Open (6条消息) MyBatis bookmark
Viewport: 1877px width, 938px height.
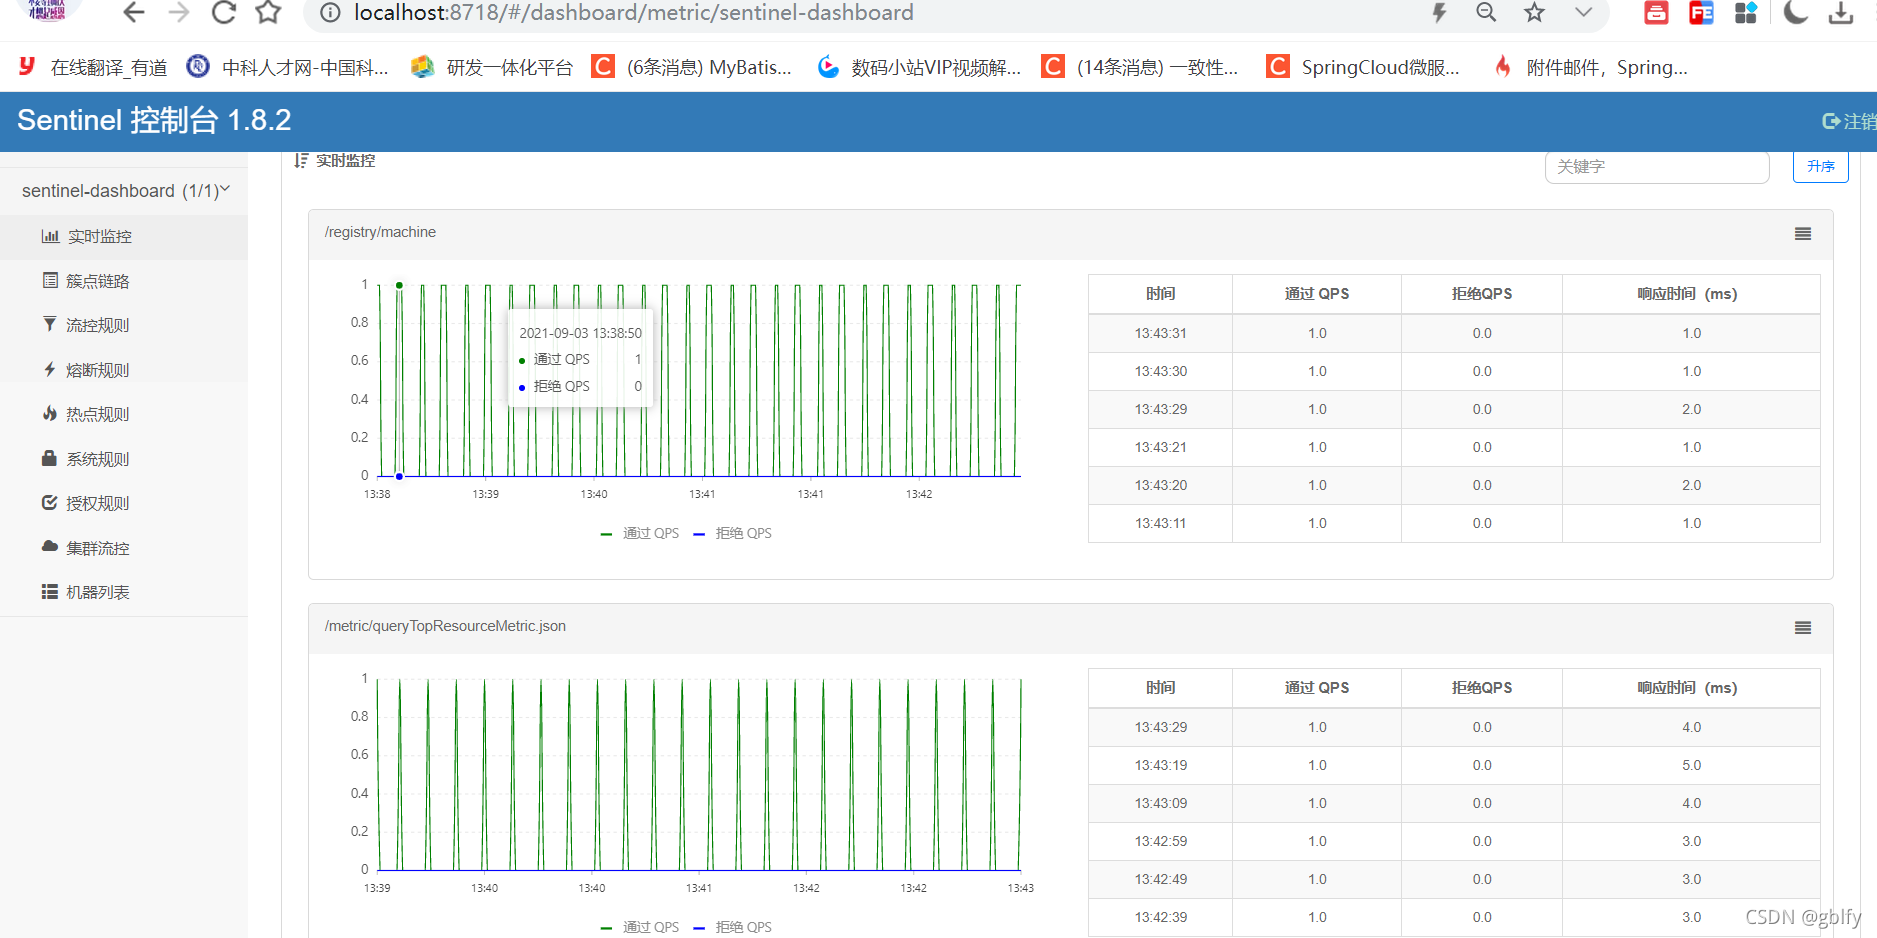click(x=692, y=67)
